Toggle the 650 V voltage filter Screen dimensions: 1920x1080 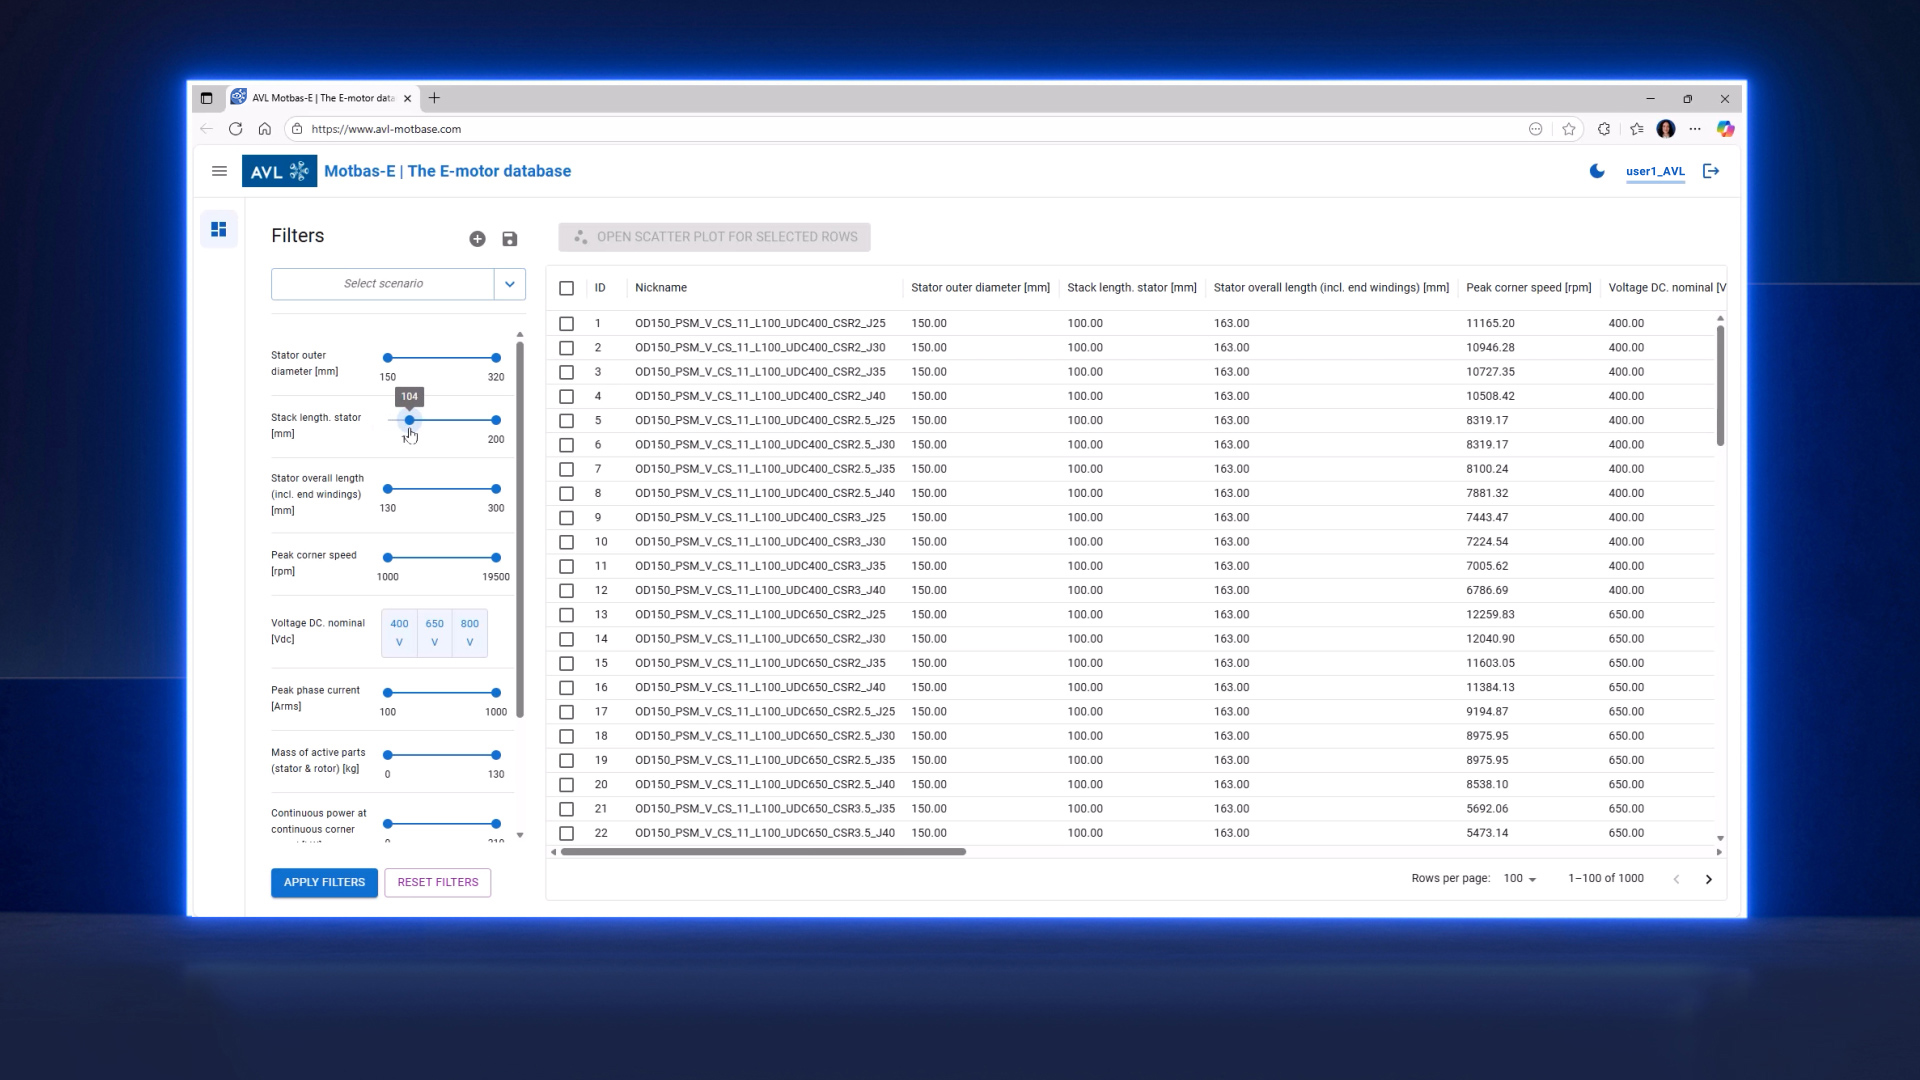click(434, 632)
